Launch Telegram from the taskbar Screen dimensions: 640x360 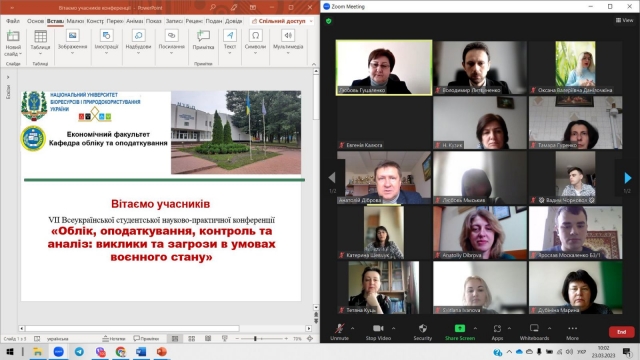click(x=79, y=351)
